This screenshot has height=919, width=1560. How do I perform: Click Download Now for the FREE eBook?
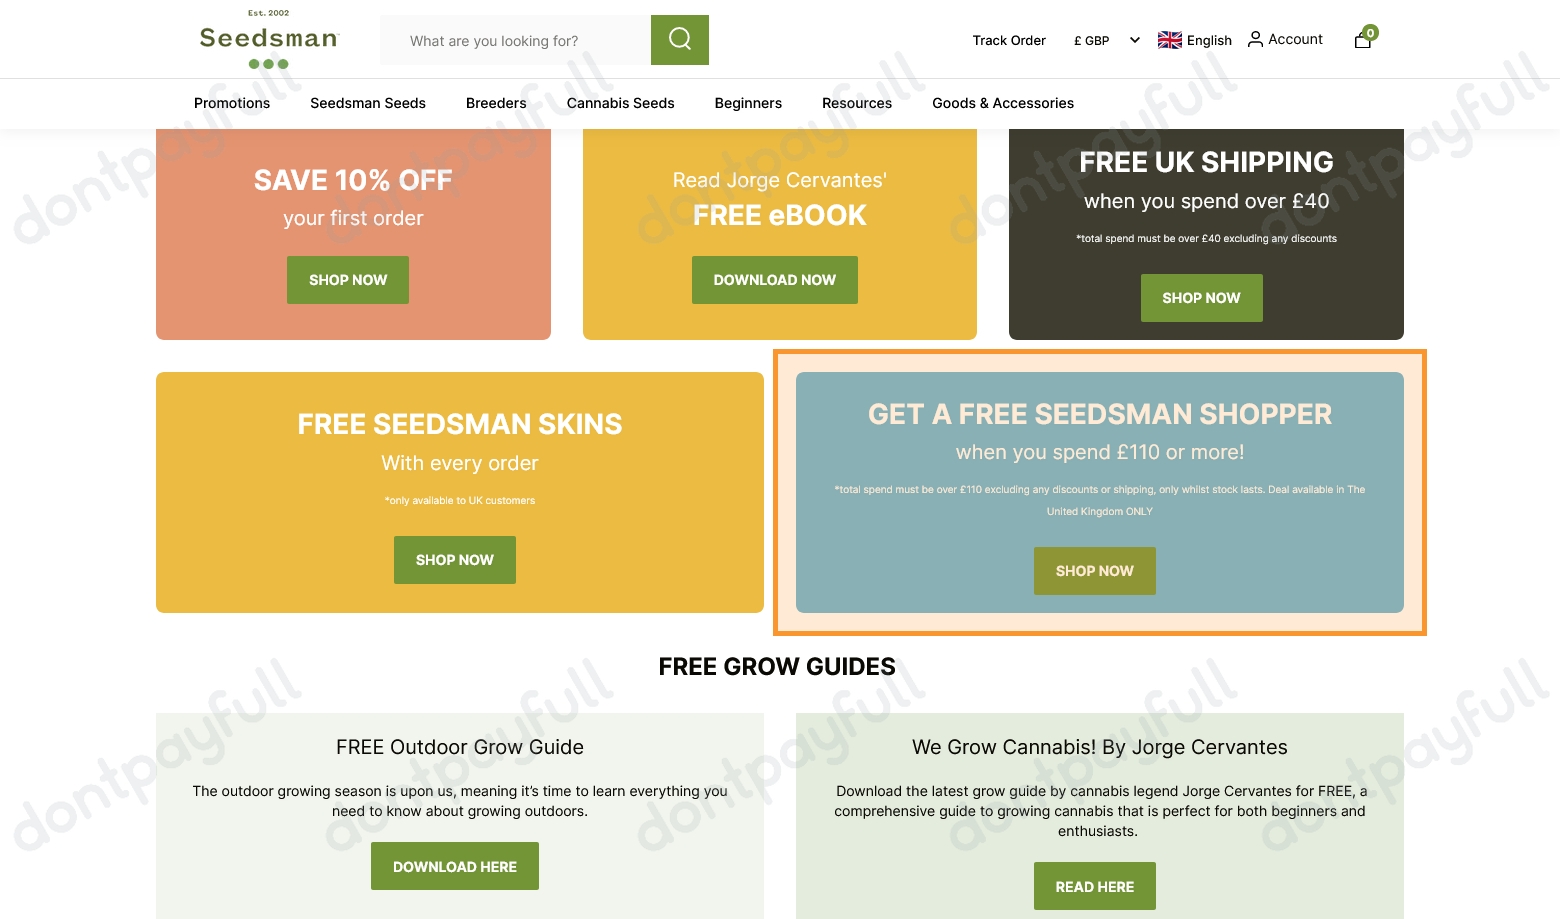click(774, 280)
